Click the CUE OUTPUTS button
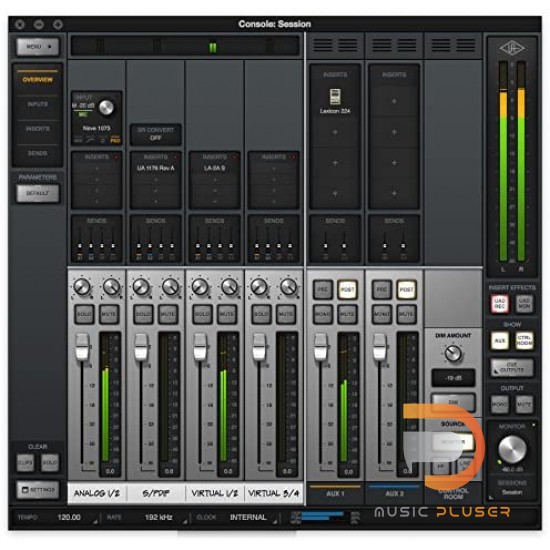The height and width of the screenshot is (550, 550). click(x=512, y=367)
